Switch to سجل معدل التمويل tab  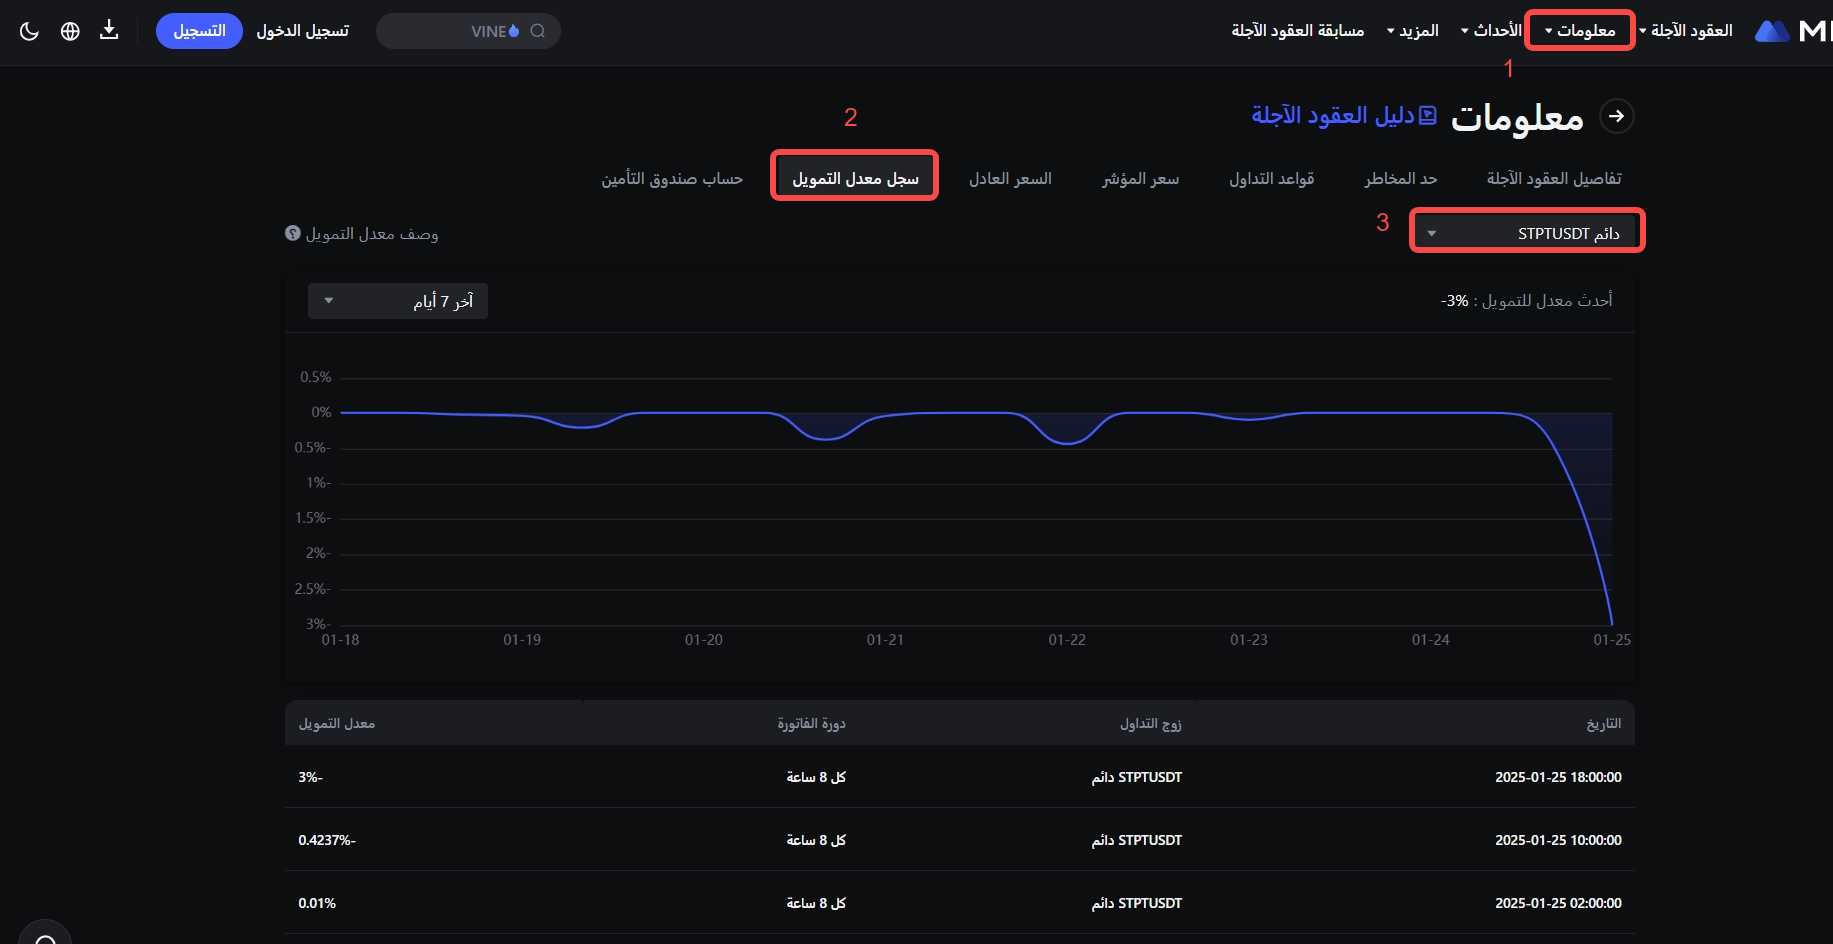855,178
